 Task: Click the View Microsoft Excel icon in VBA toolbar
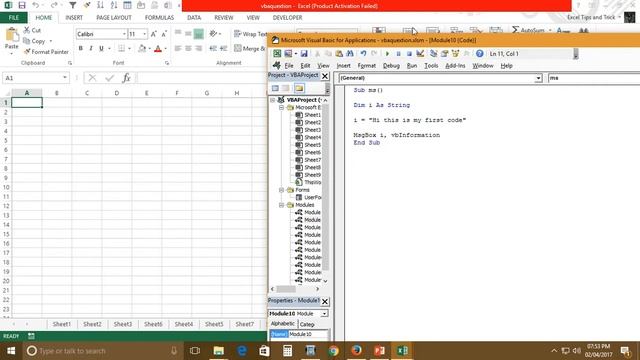coord(277,53)
